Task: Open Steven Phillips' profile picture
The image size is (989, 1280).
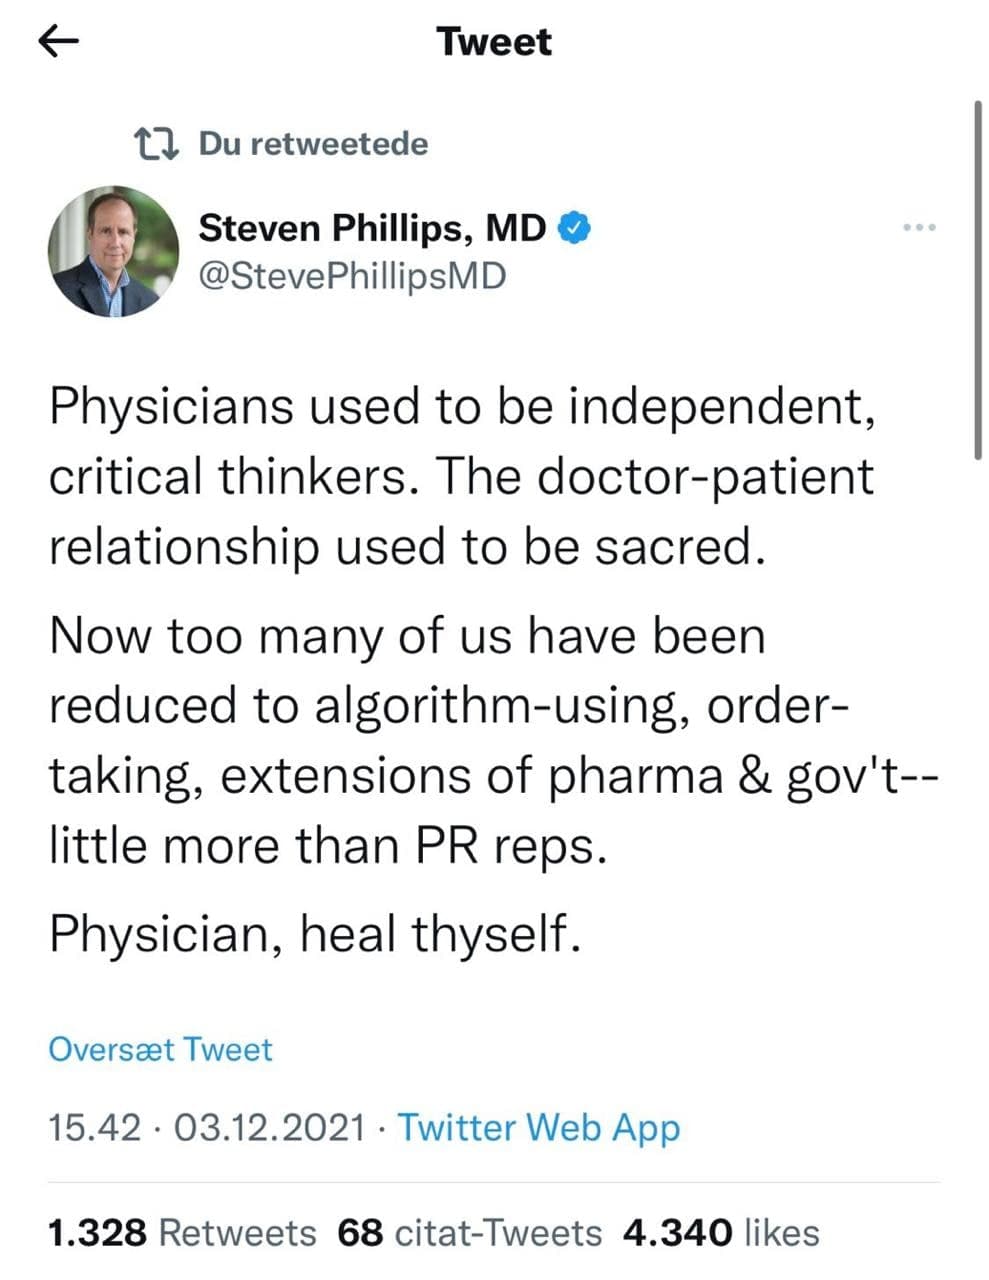Action: pyautogui.click(x=113, y=251)
